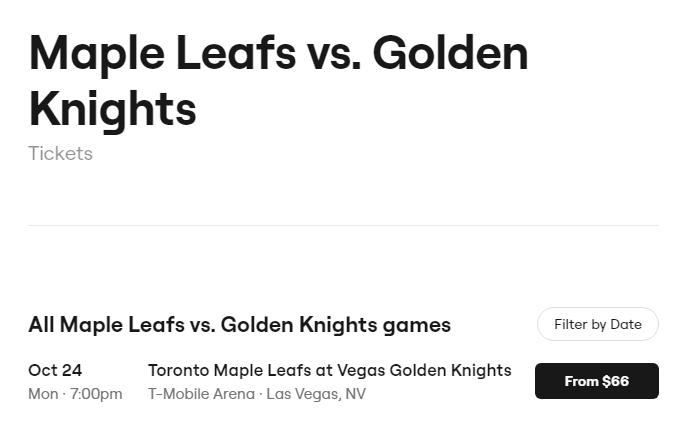Viewport: 681px width, 428px height.
Task: Click the Mon weekday label
Action: pos(43,394)
